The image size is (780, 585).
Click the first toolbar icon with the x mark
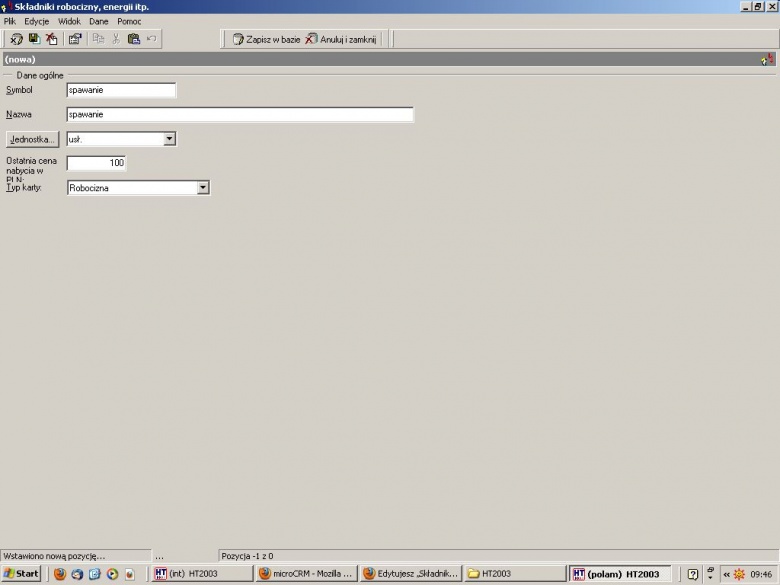point(16,39)
